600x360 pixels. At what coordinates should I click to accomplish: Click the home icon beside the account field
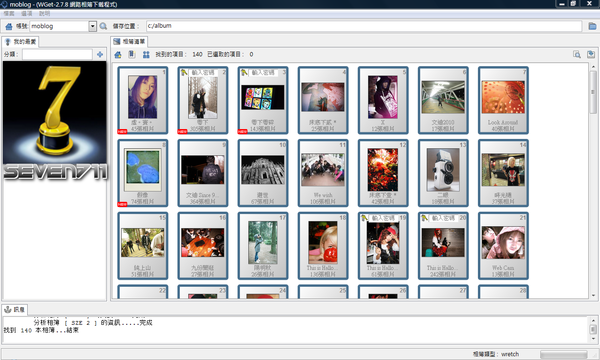[9, 26]
